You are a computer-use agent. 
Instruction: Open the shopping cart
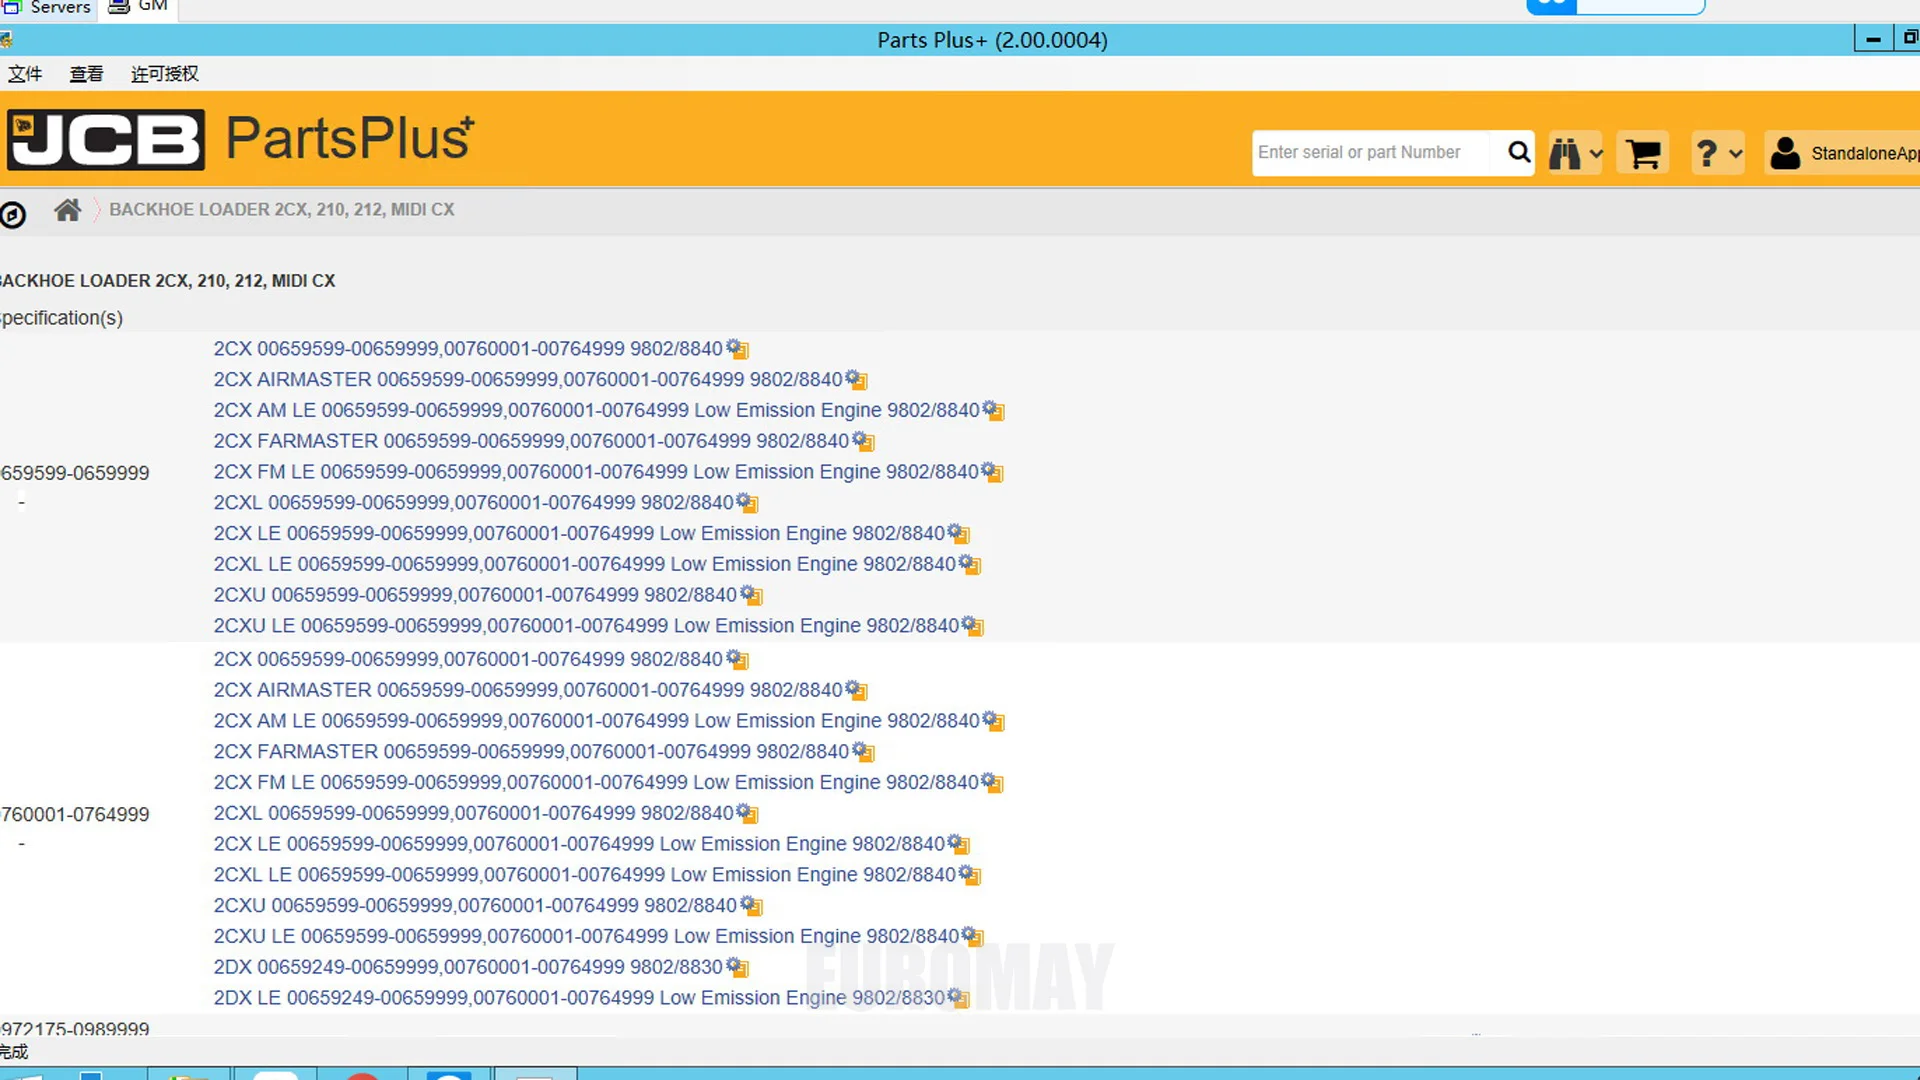1643,154
